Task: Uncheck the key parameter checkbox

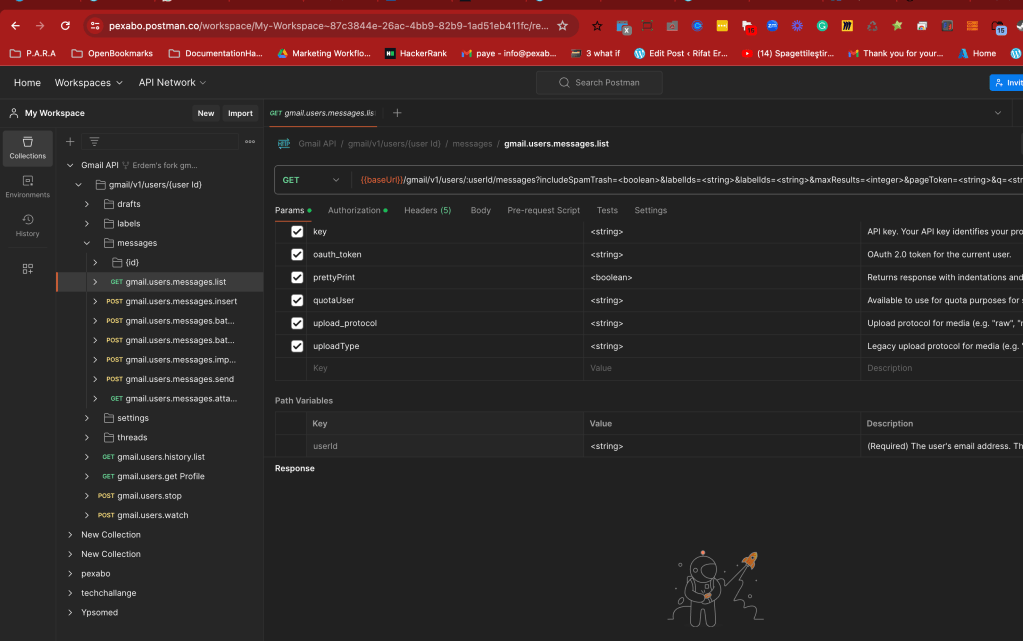Action: click(297, 232)
